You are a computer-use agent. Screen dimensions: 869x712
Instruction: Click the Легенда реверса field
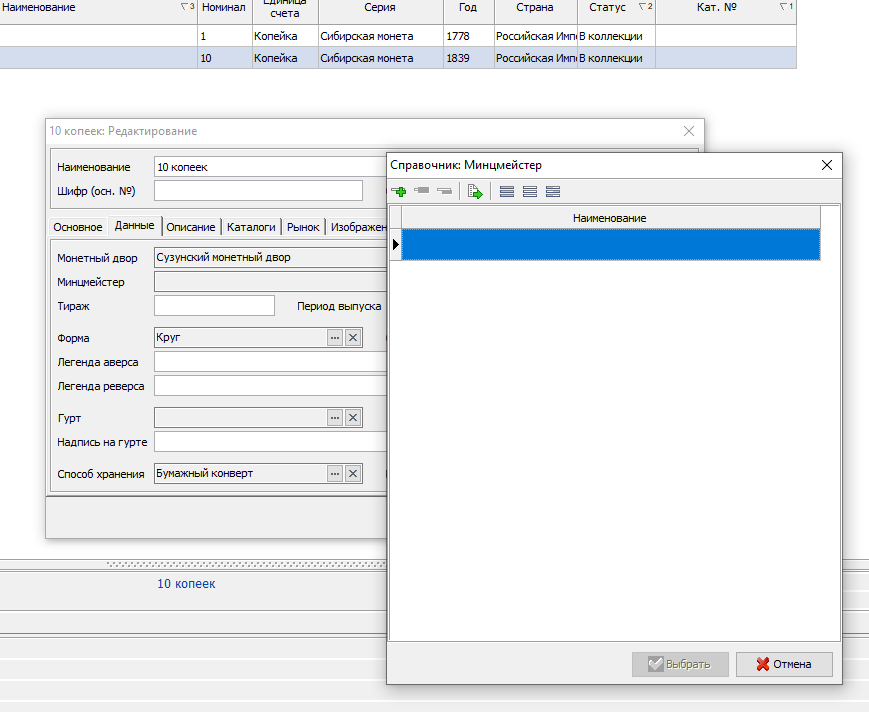tap(270, 386)
